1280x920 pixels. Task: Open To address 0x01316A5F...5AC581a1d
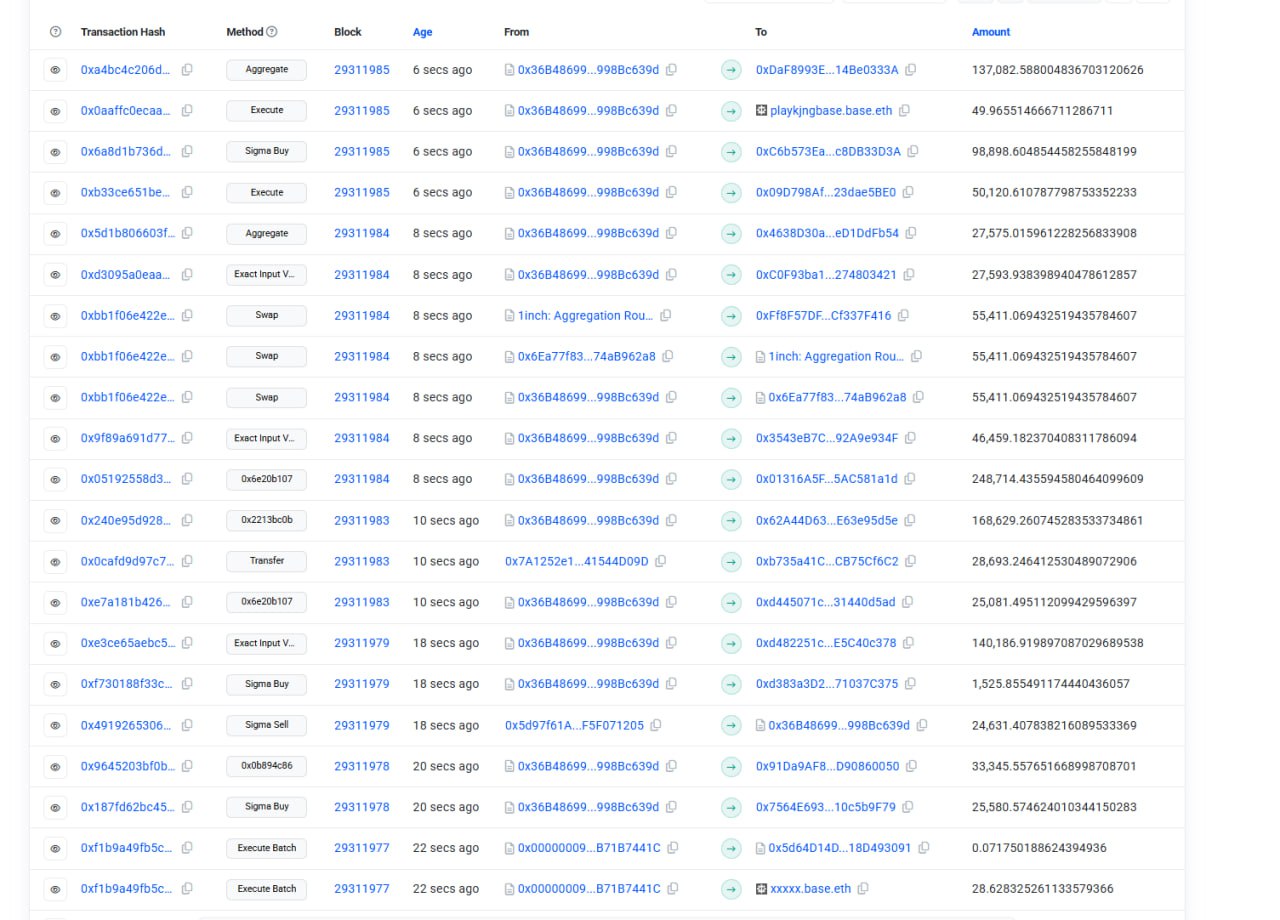click(x=827, y=480)
